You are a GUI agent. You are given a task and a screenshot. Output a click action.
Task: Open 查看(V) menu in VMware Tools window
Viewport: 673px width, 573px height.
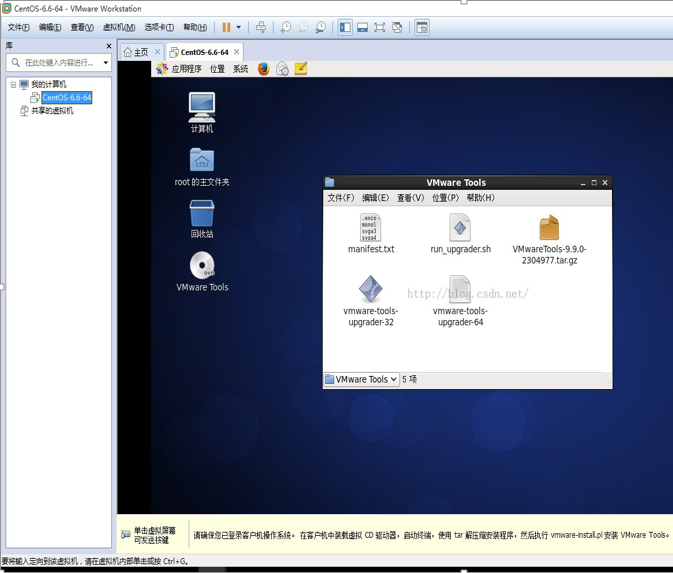tap(410, 198)
